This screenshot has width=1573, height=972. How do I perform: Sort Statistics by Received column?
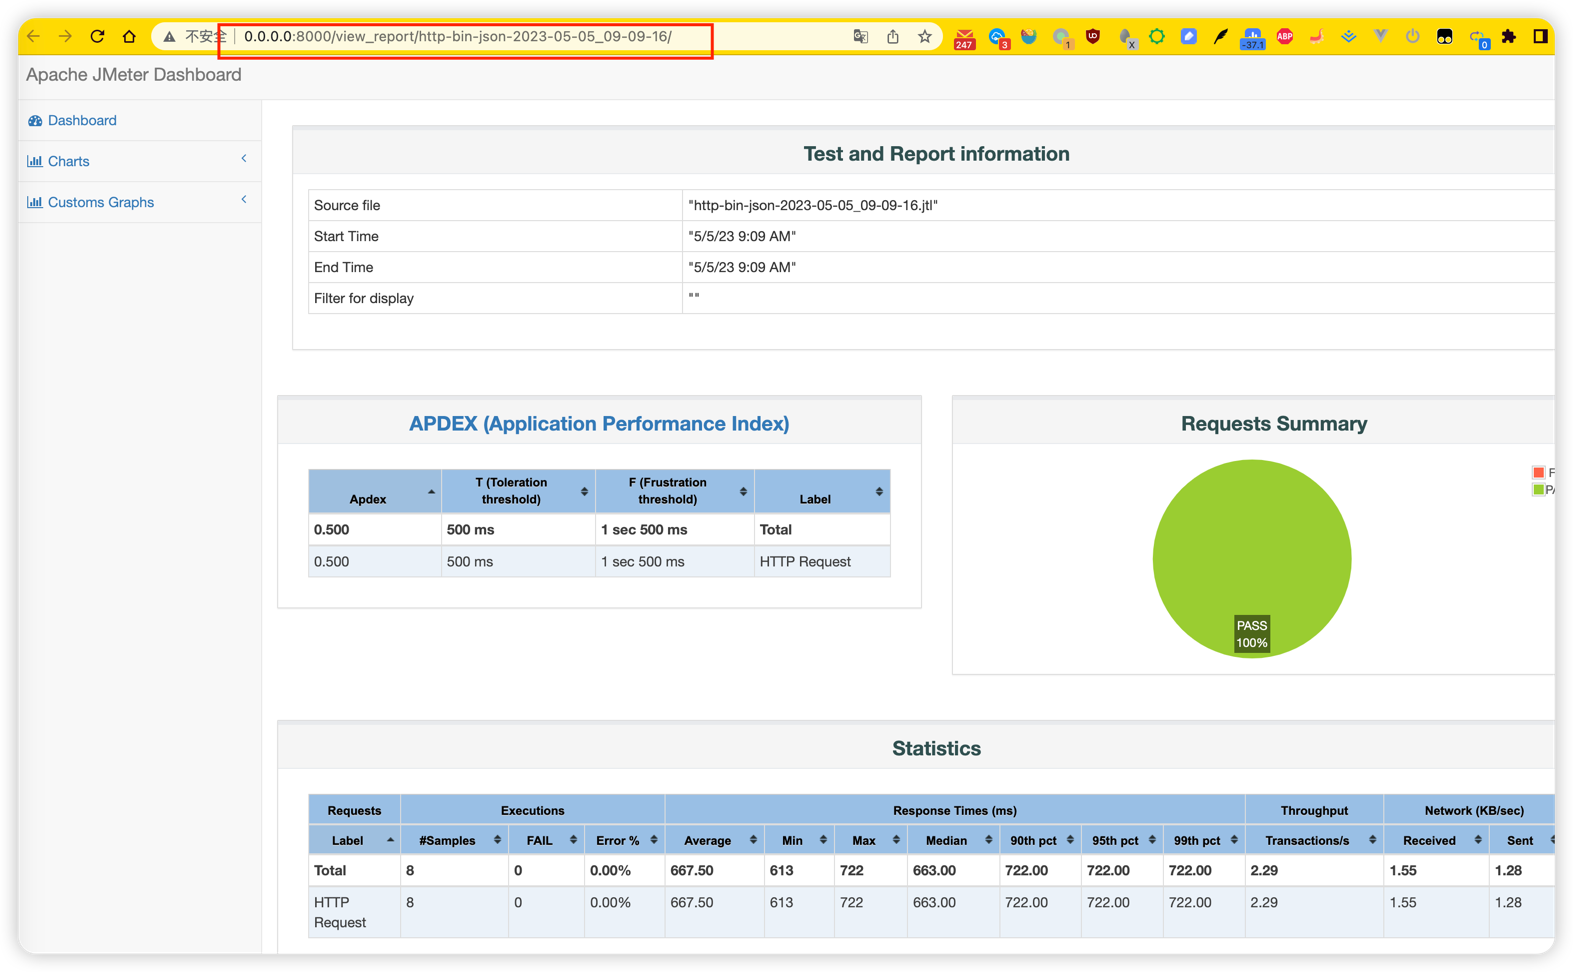pyautogui.click(x=1436, y=841)
